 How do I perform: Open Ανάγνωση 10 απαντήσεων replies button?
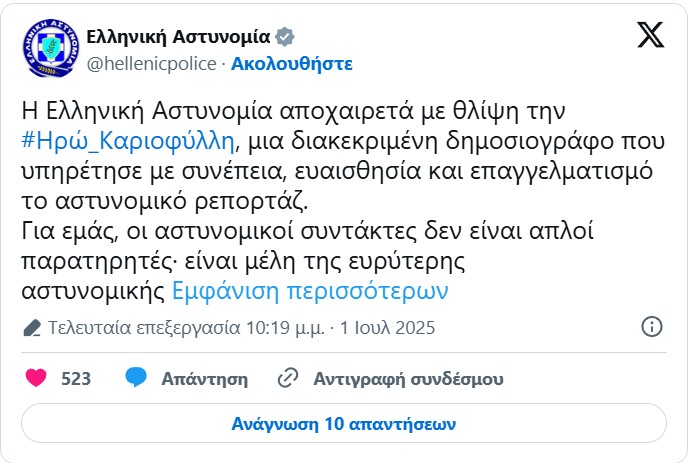click(344, 422)
